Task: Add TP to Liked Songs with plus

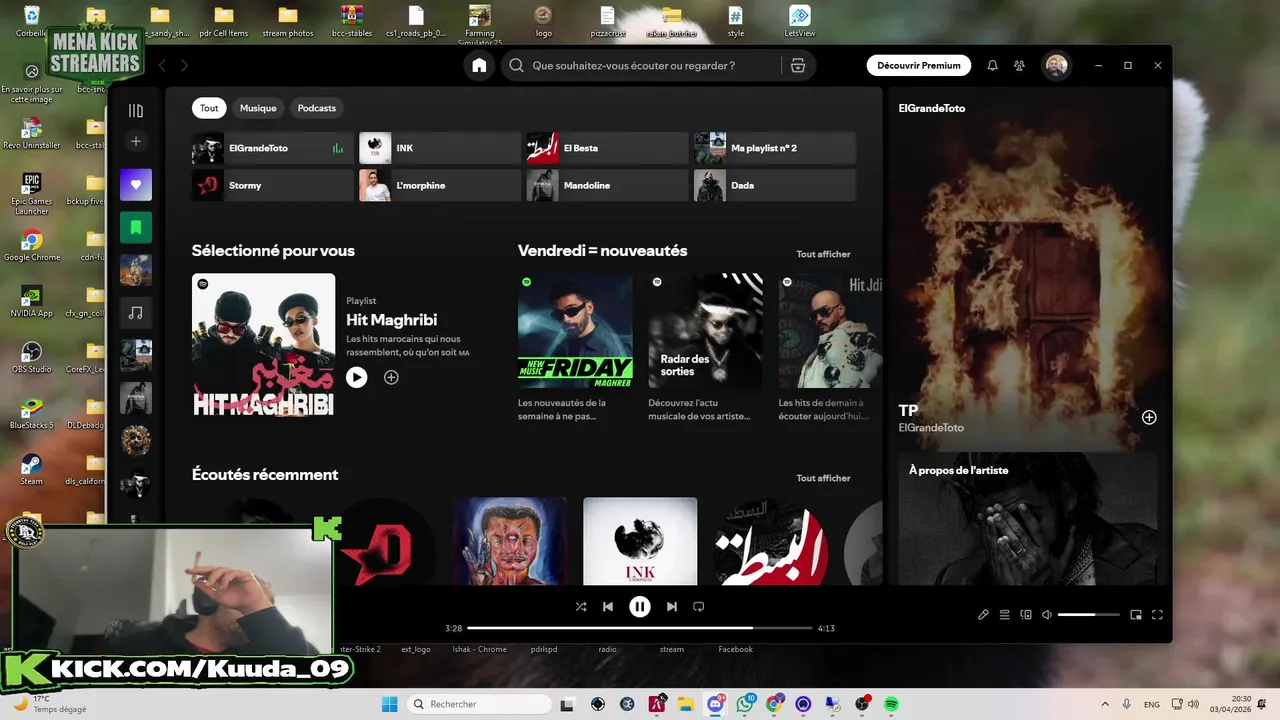Action: click(x=1149, y=417)
